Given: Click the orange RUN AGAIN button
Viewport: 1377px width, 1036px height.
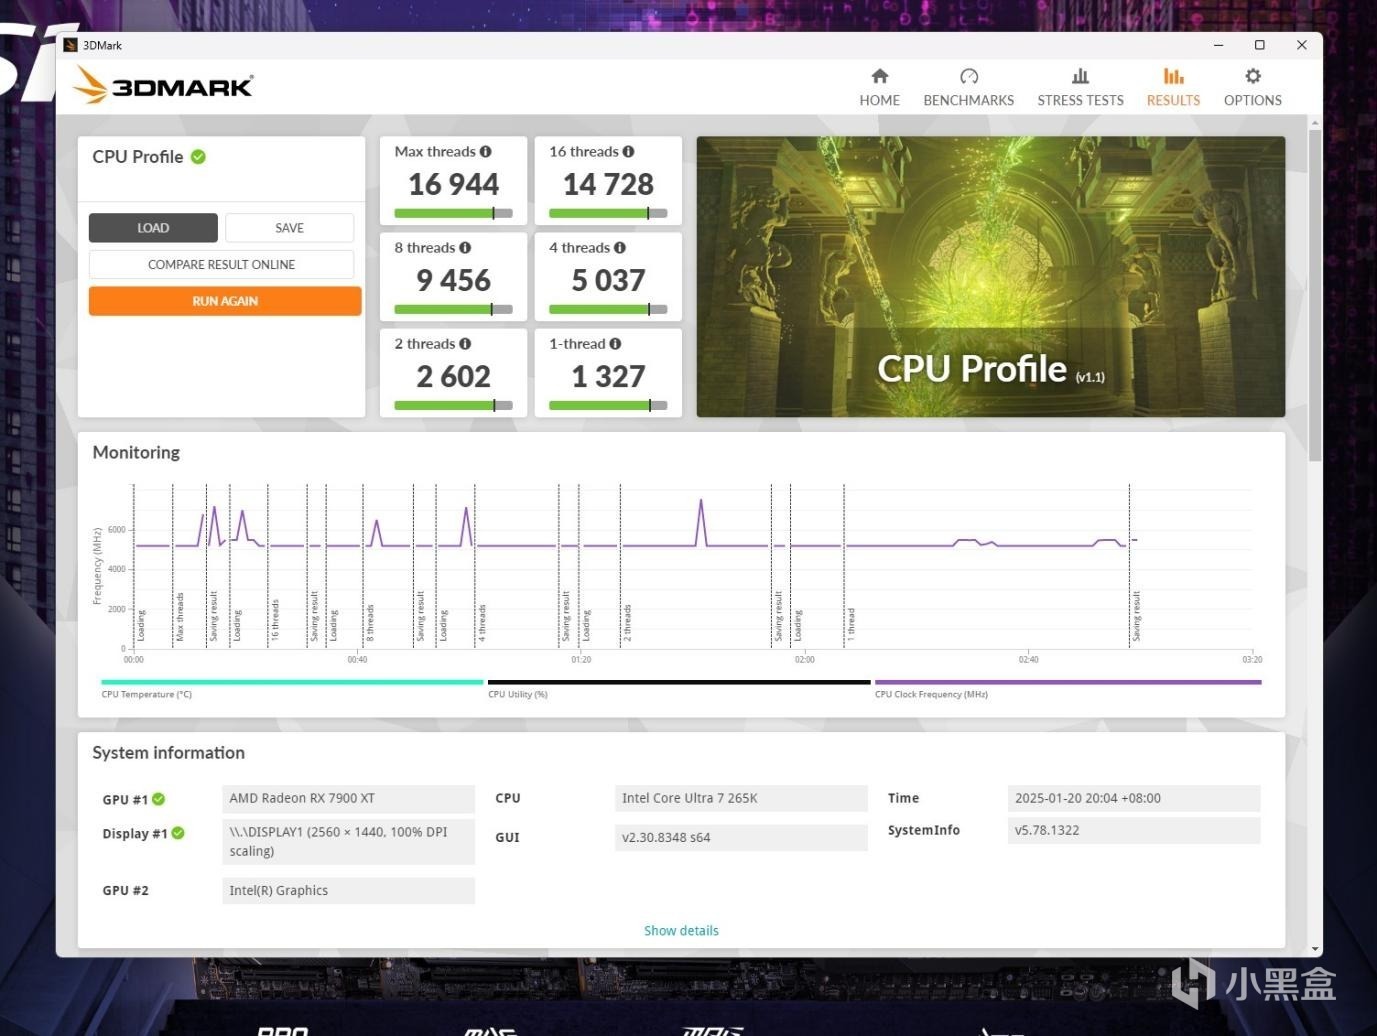Looking at the screenshot, I should point(225,301).
